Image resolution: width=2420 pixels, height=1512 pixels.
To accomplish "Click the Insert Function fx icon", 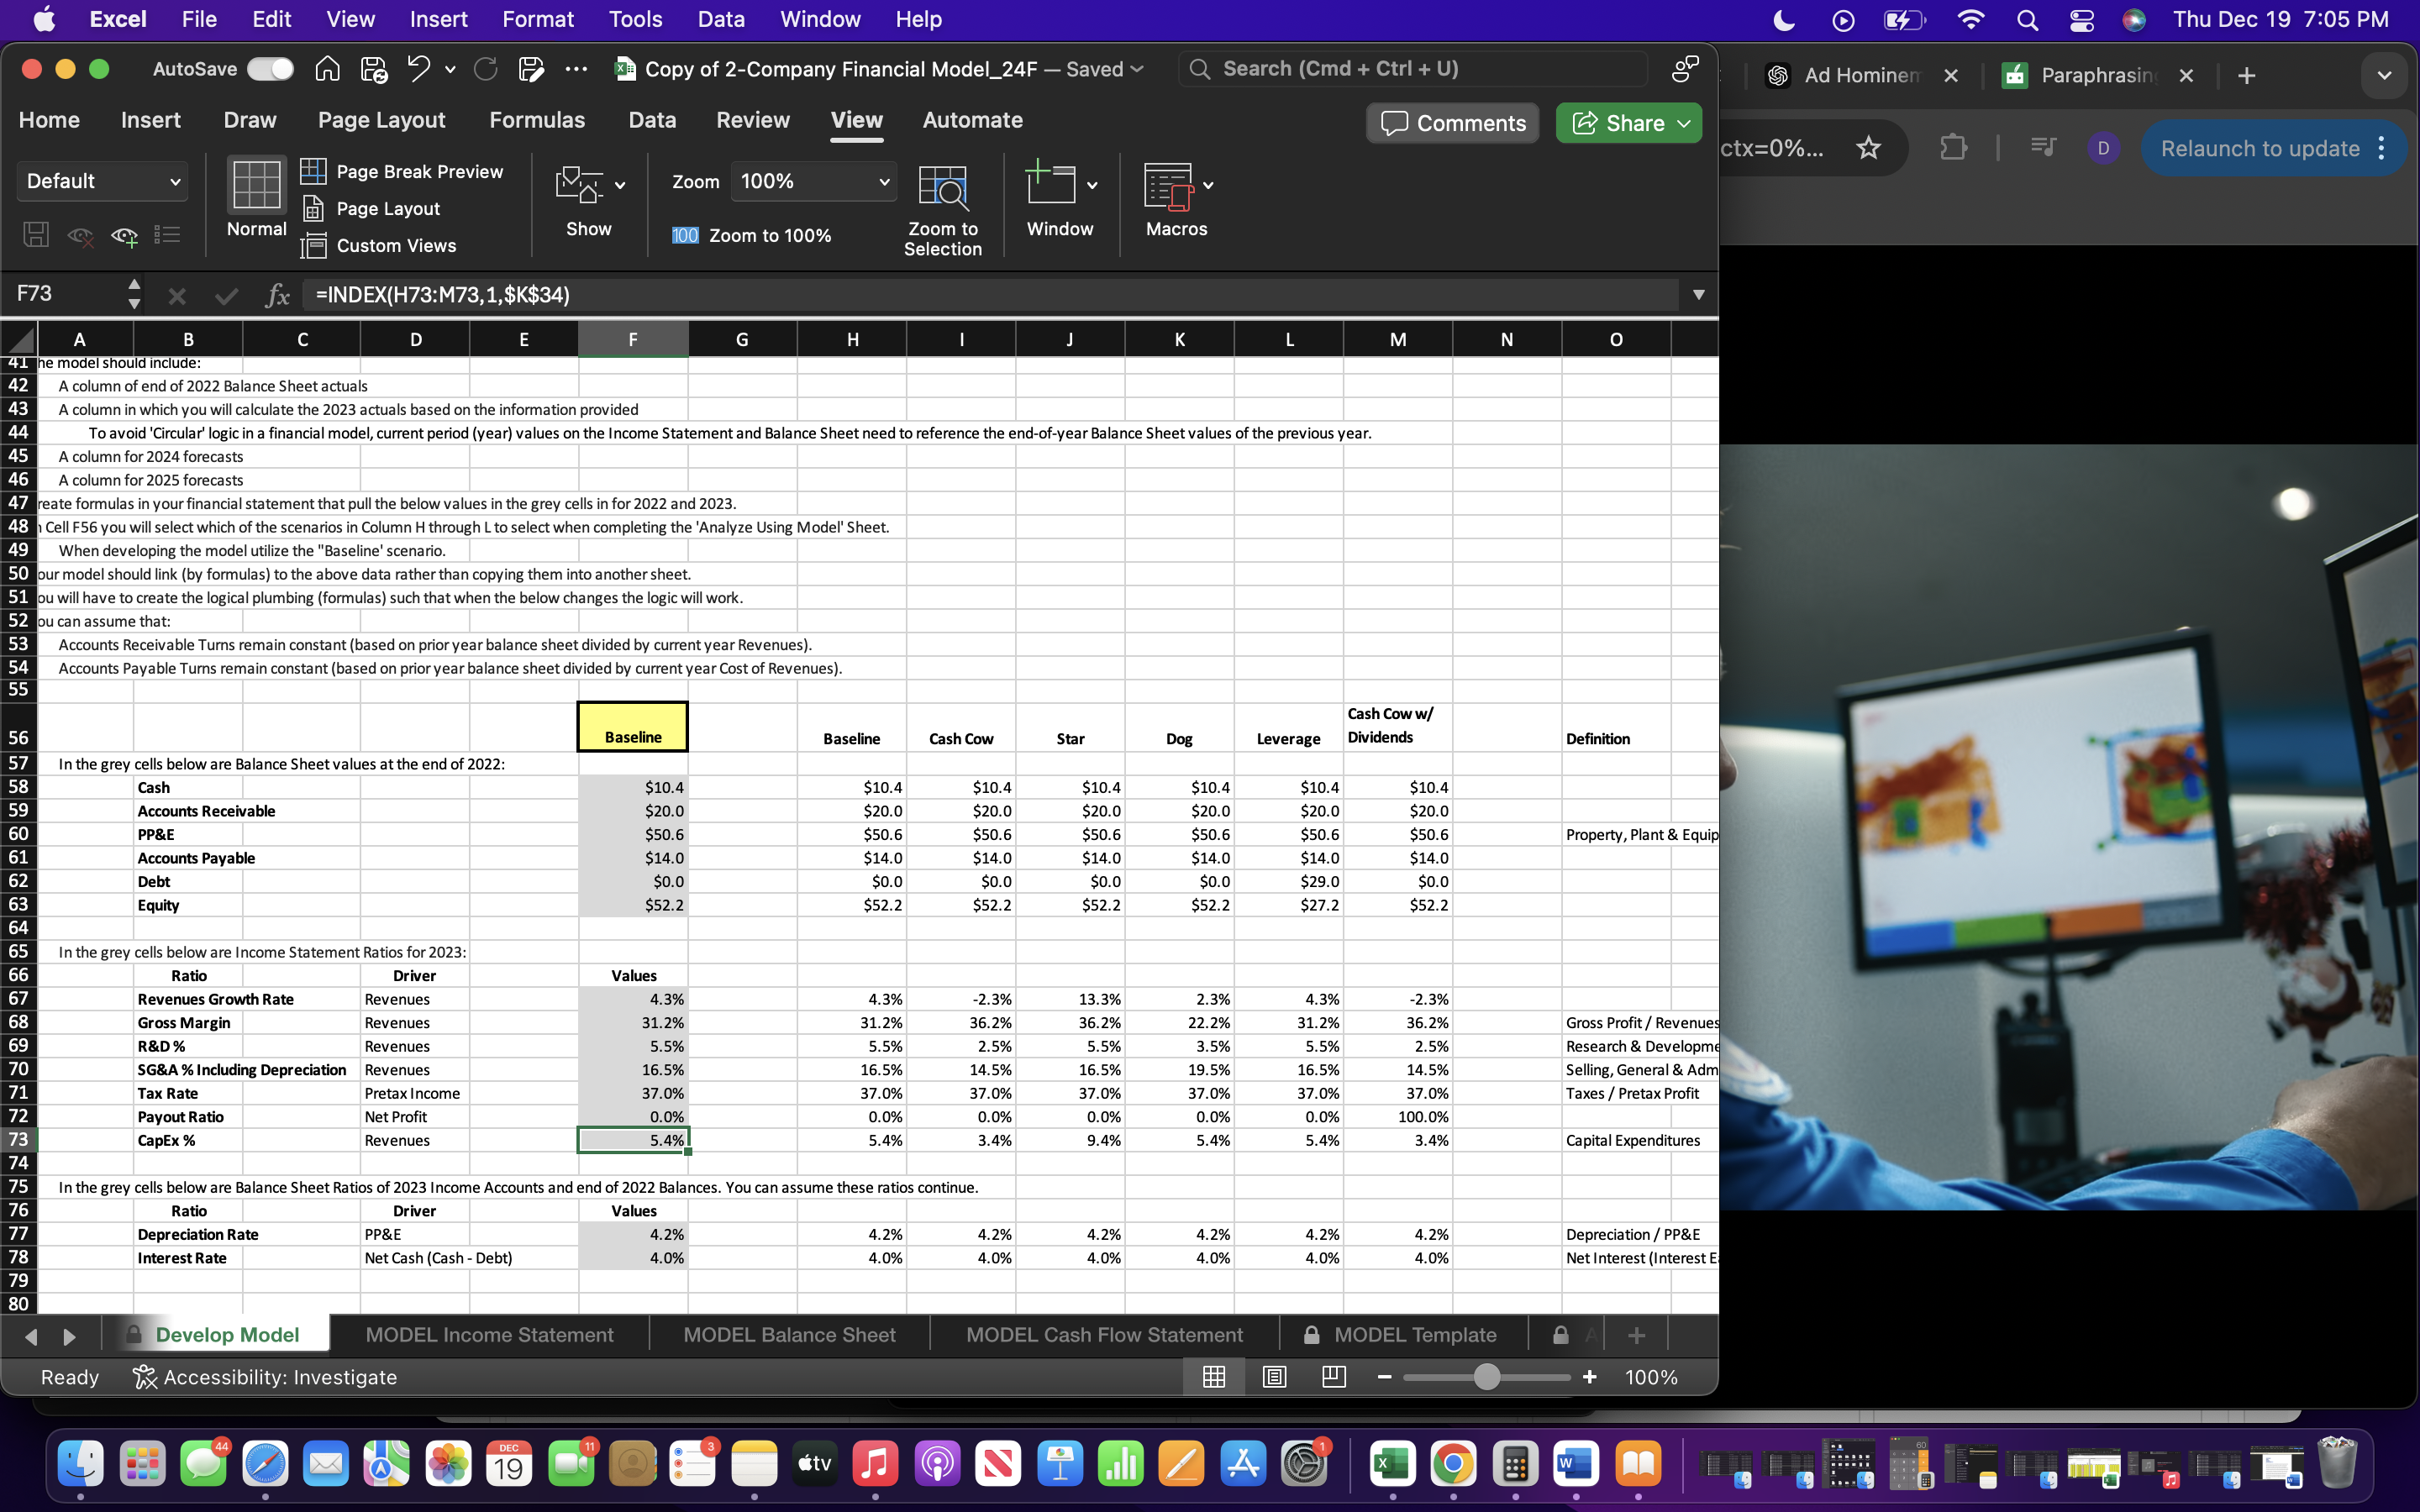I will [x=277, y=294].
